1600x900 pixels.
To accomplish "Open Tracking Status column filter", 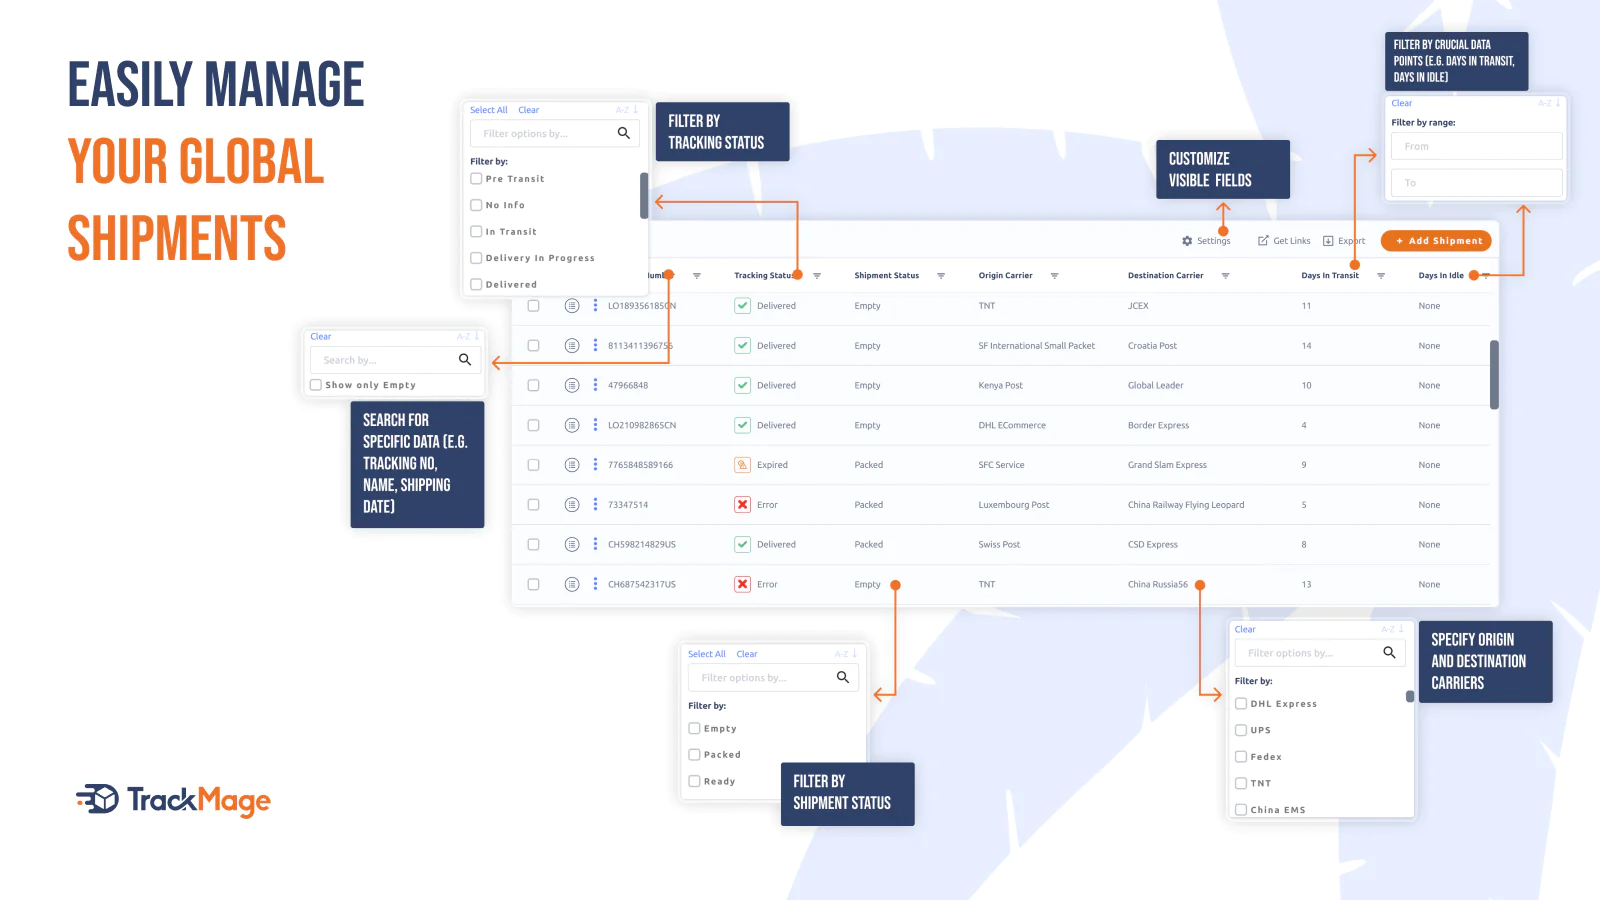I will pos(817,276).
